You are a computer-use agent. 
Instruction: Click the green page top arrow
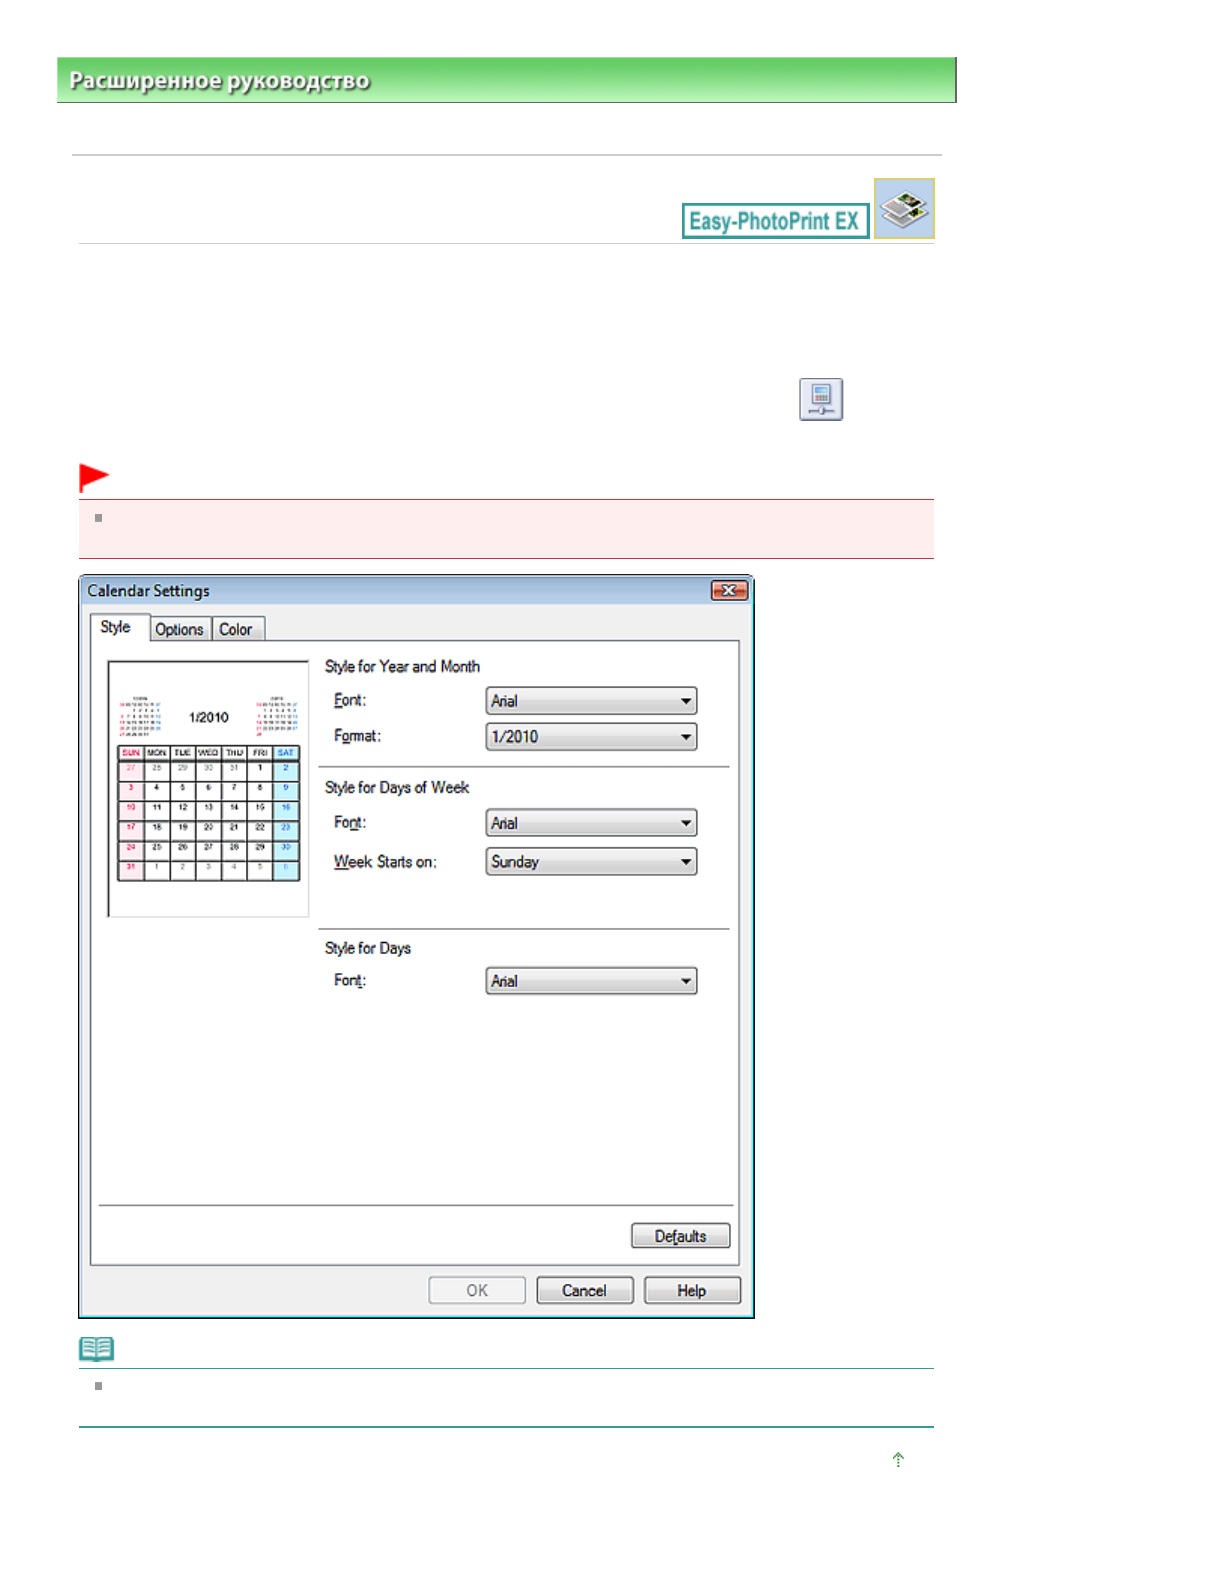point(898,1460)
